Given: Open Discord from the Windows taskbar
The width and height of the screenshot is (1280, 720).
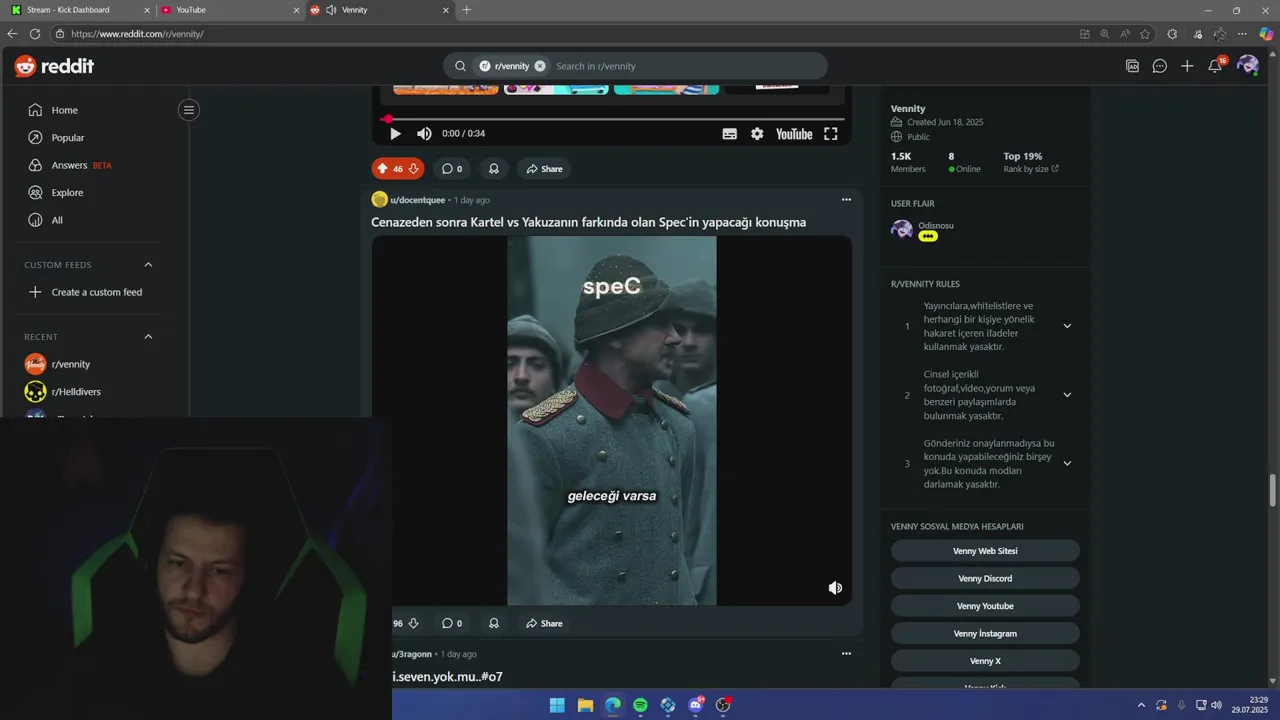Looking at the screenshot, I should click(695, 705).
